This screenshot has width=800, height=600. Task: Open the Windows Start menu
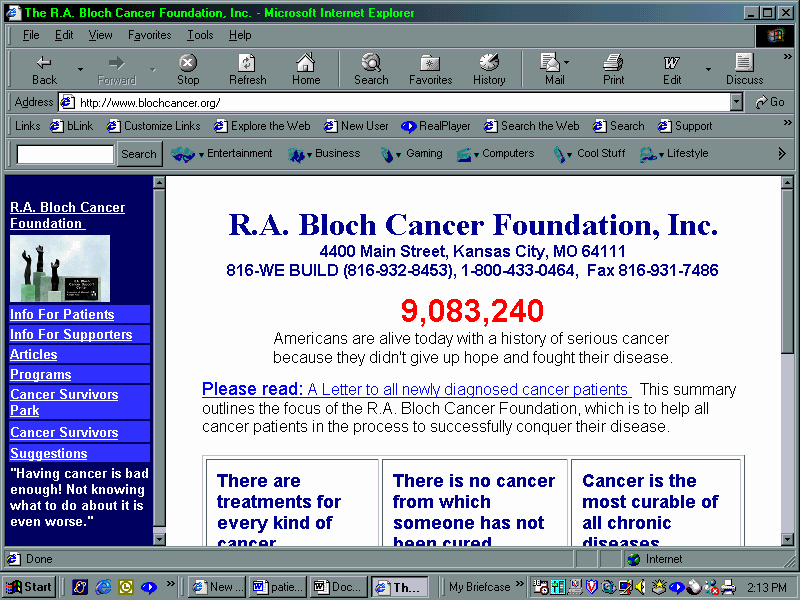29,587
